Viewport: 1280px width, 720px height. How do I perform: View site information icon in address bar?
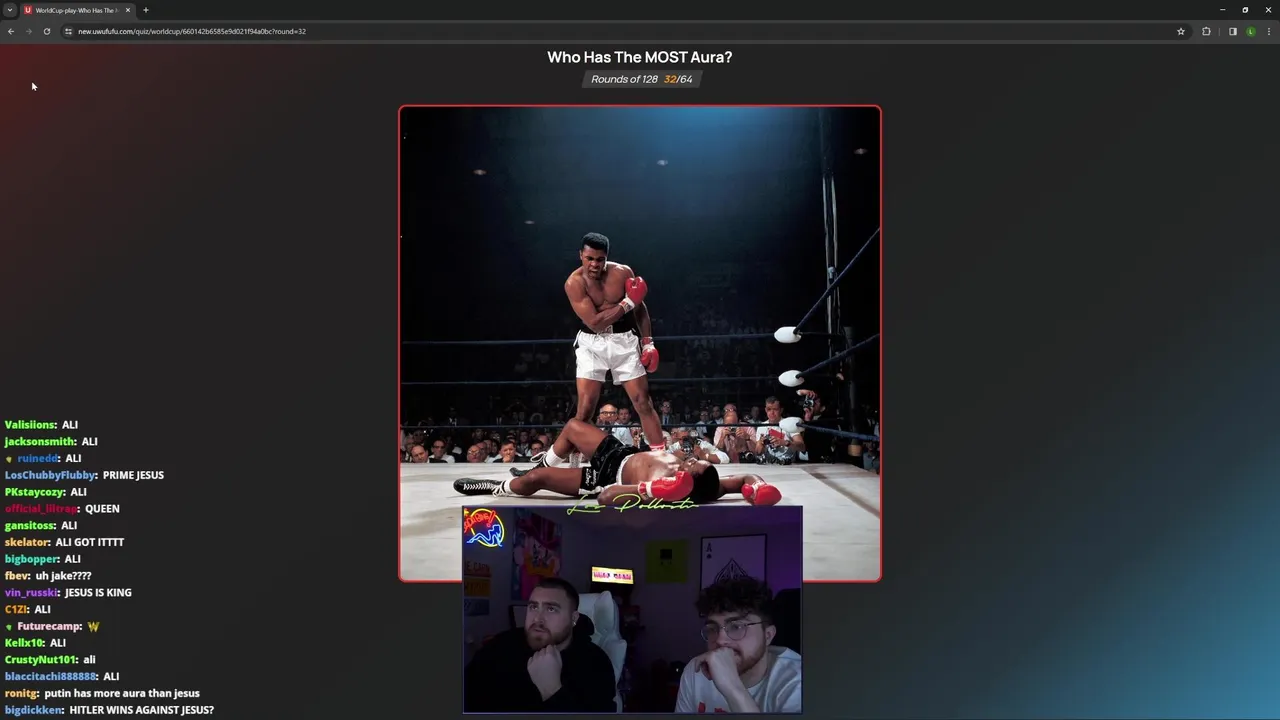click(68, 31)
